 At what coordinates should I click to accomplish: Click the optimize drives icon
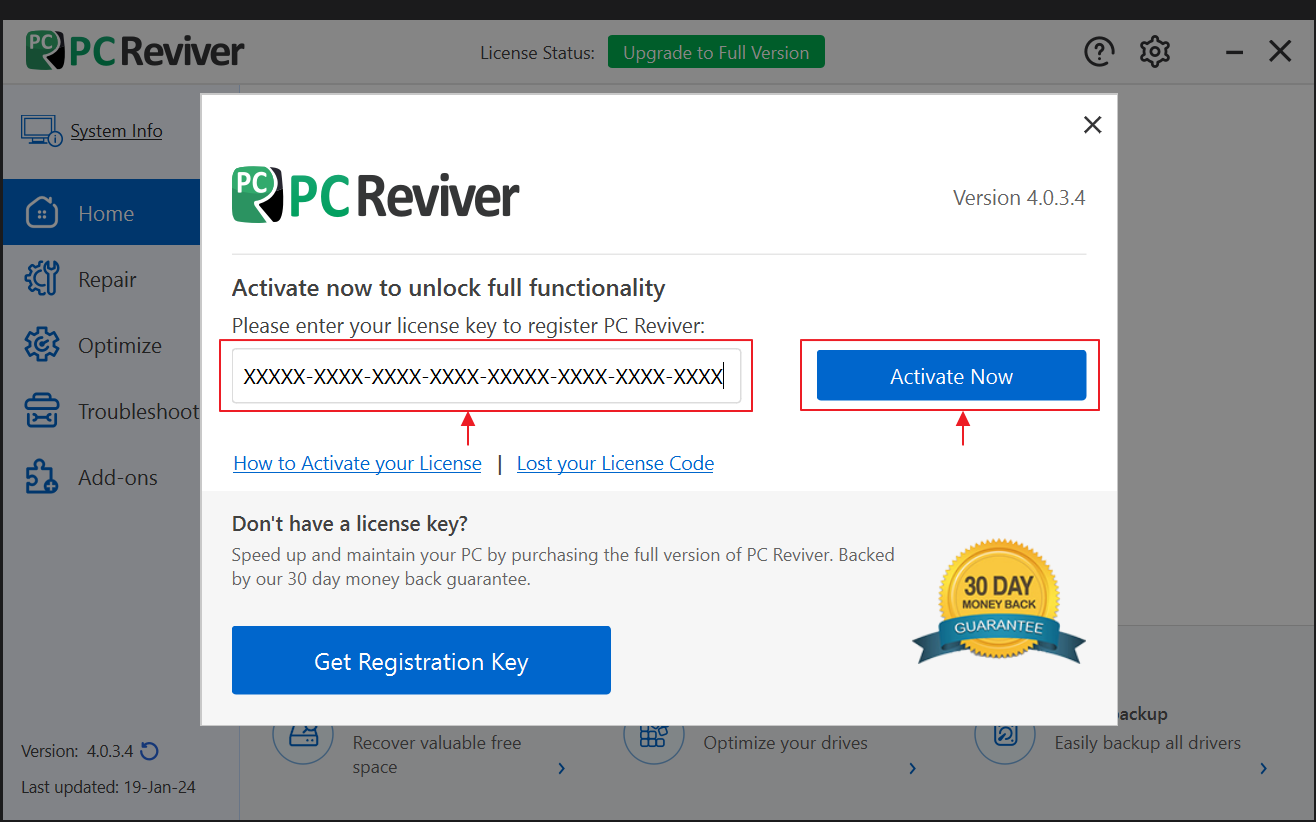(x=654, y=736)
